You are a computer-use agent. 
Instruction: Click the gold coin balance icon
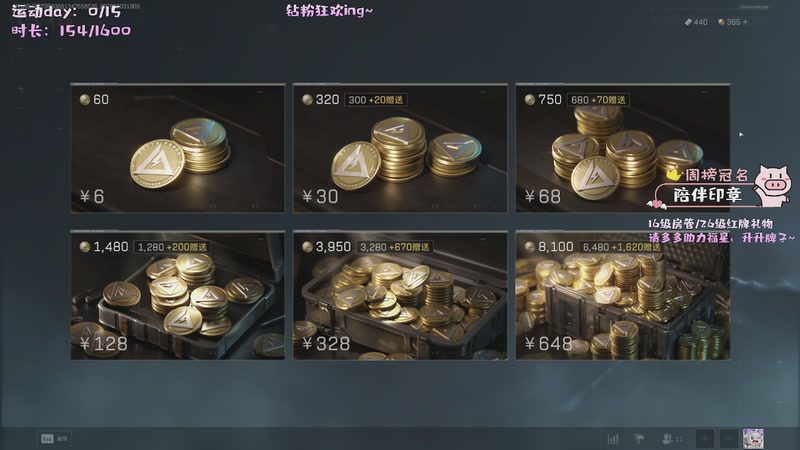[721, 22]
